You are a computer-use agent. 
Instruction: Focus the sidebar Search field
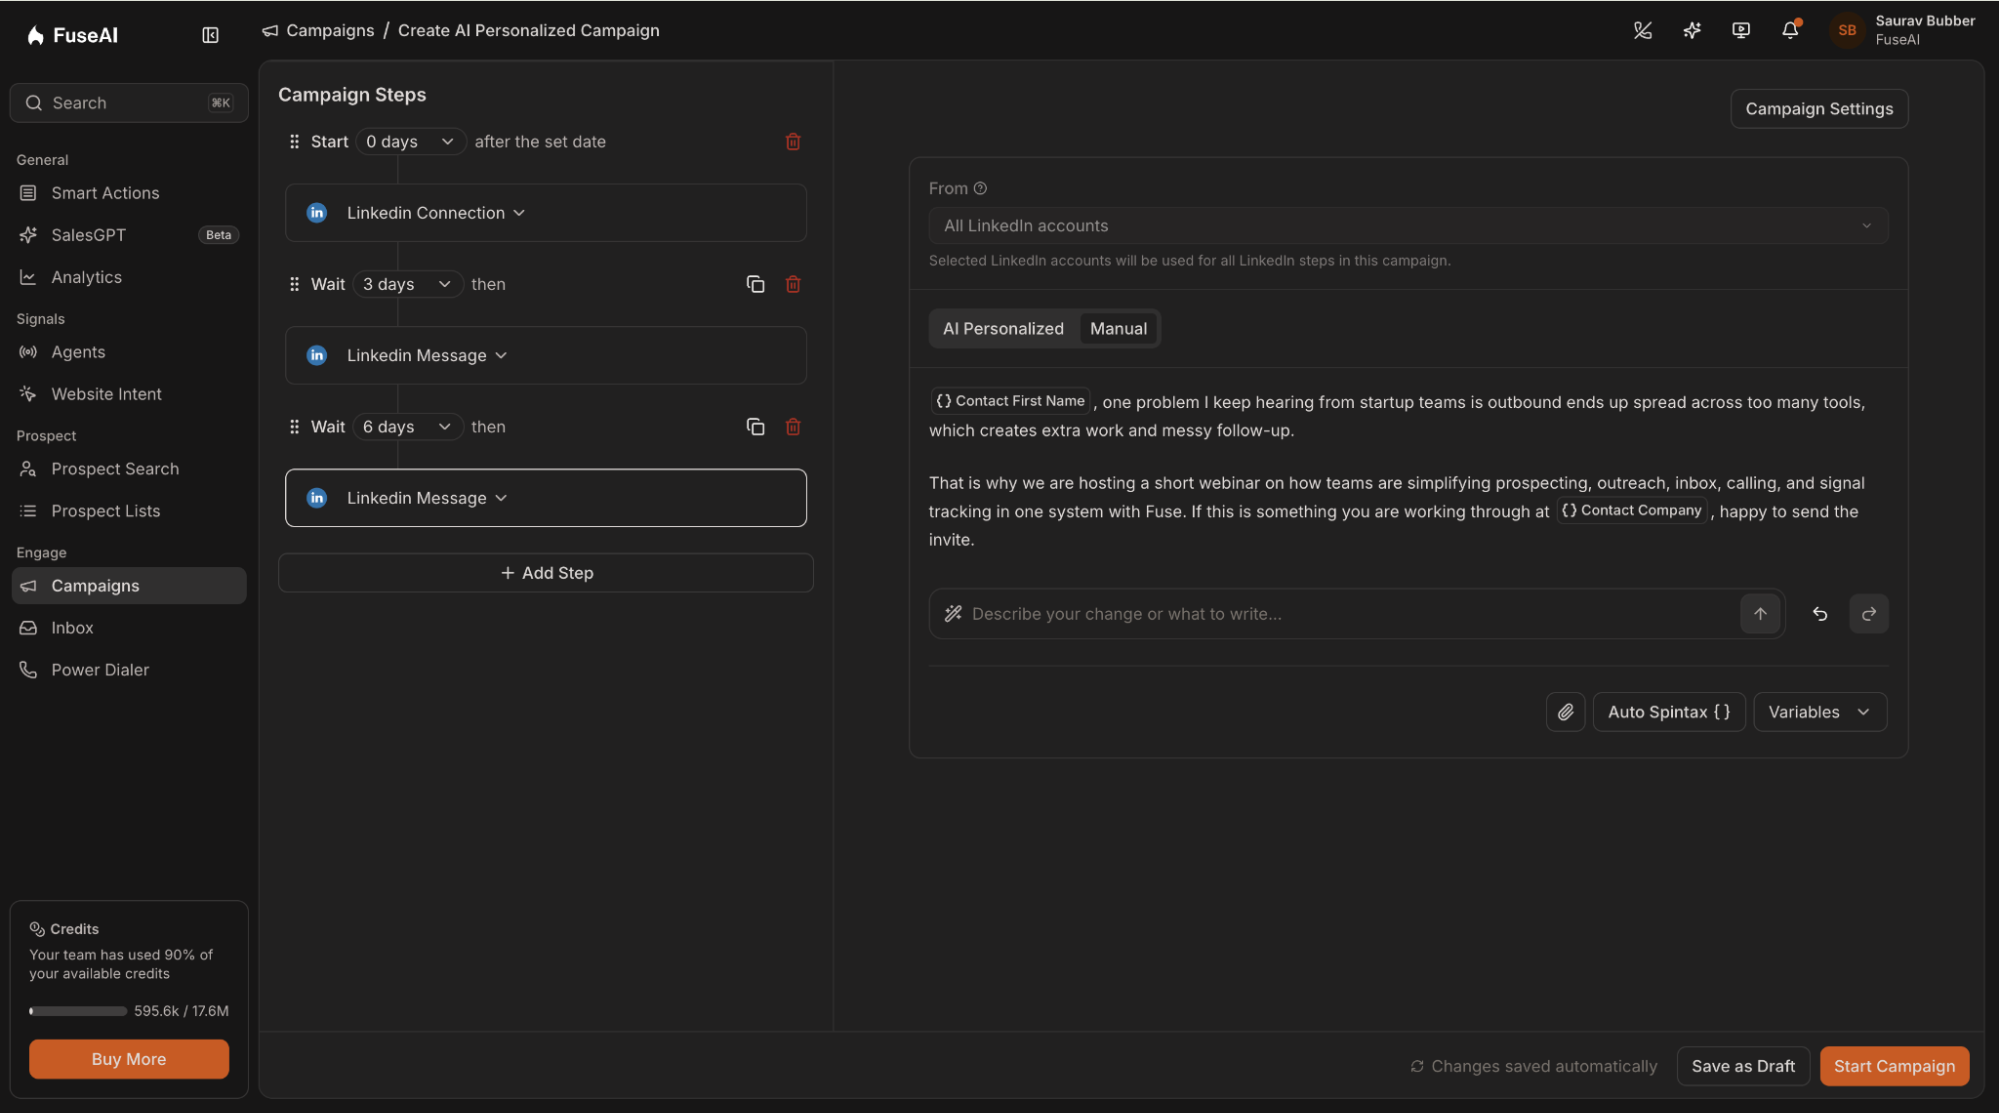pos(129,103)
